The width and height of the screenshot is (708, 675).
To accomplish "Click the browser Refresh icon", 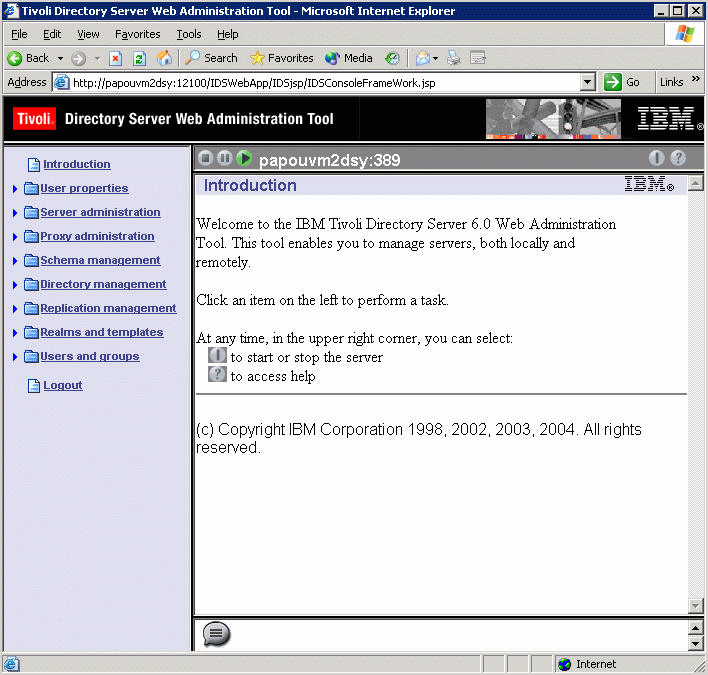I will [x=140, y=58].
